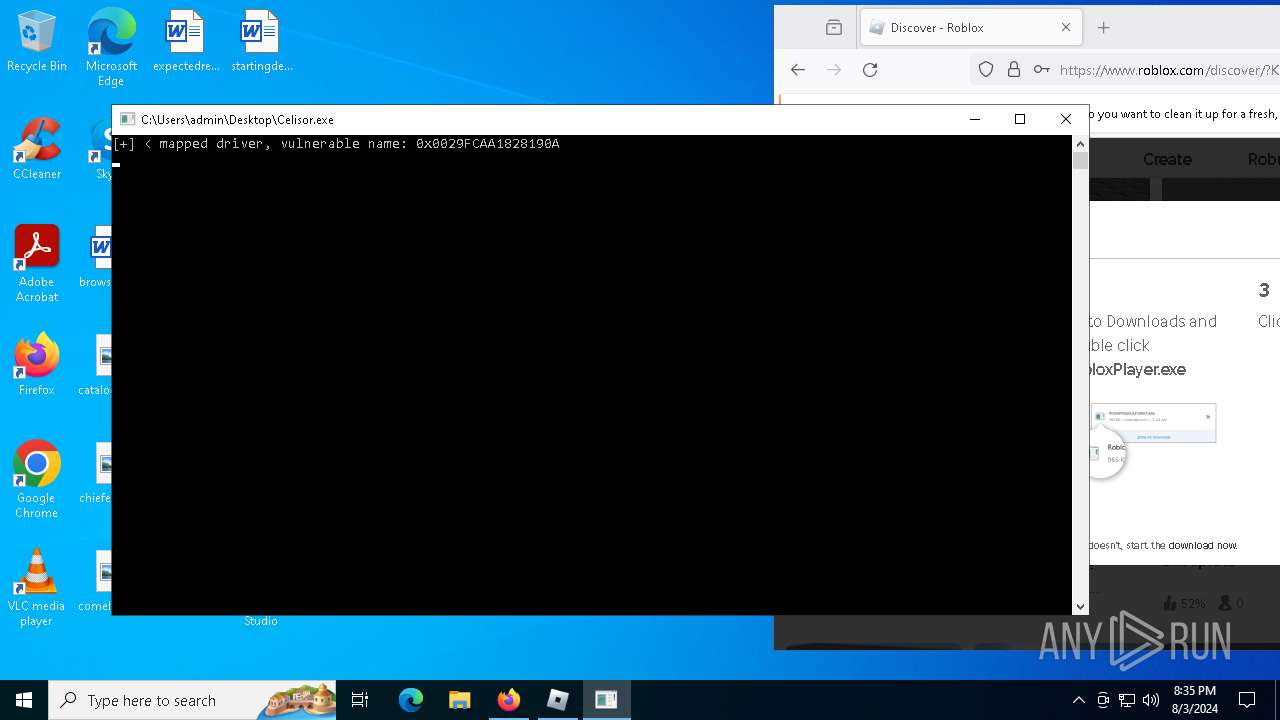Click the permissions key icon in address bar
The image size is (1280, 720).
point(1042,69)
